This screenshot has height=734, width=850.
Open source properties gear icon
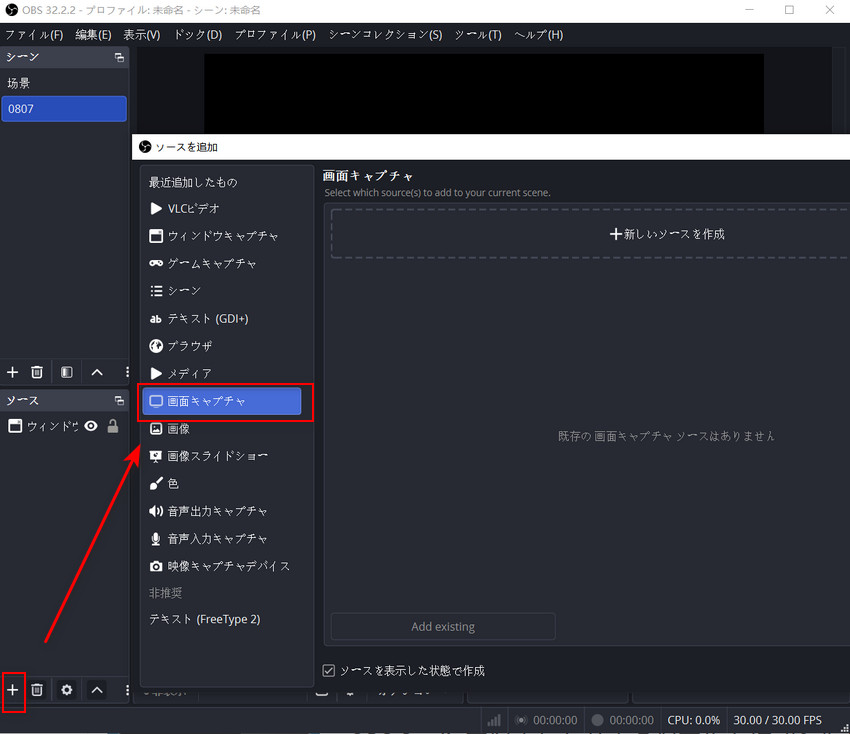(x=67, y=690)
